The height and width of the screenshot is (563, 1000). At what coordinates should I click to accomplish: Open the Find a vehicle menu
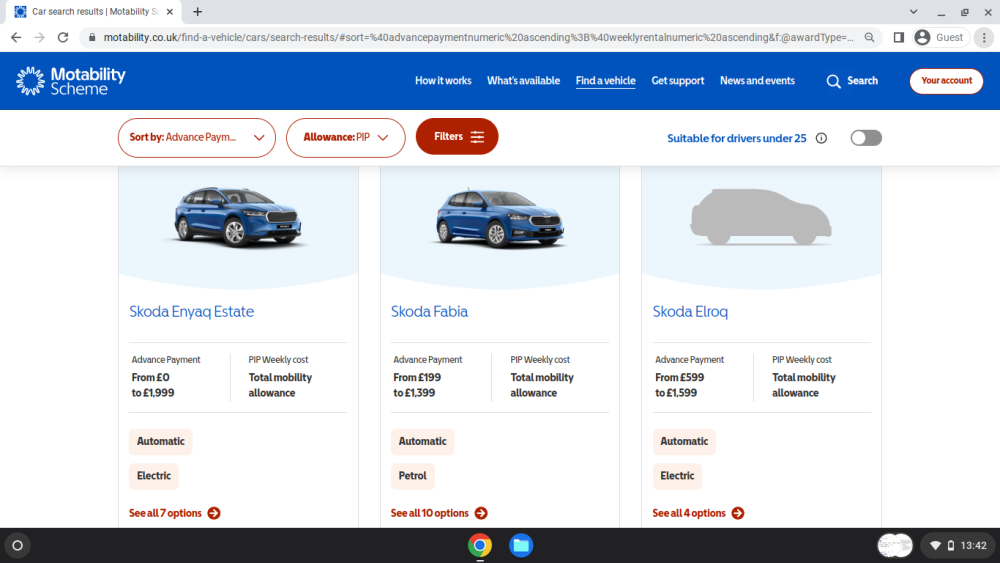click(x=605, y=81)
